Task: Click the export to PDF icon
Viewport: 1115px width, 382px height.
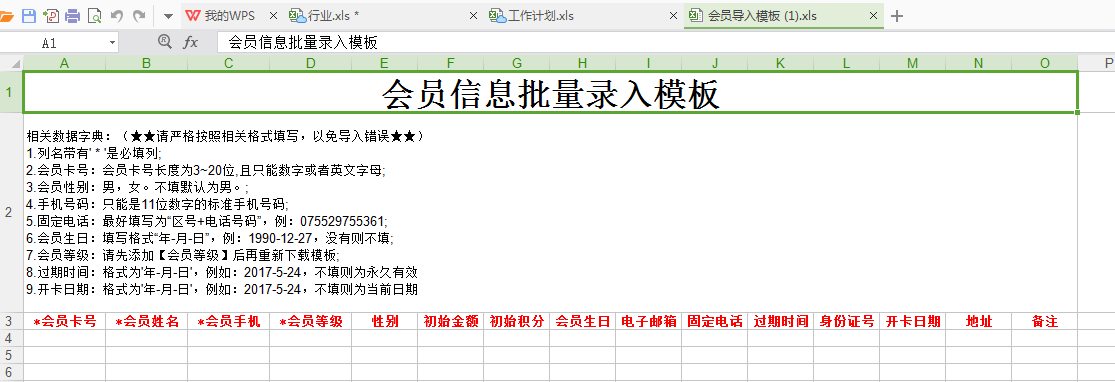Action: (51, 16)
